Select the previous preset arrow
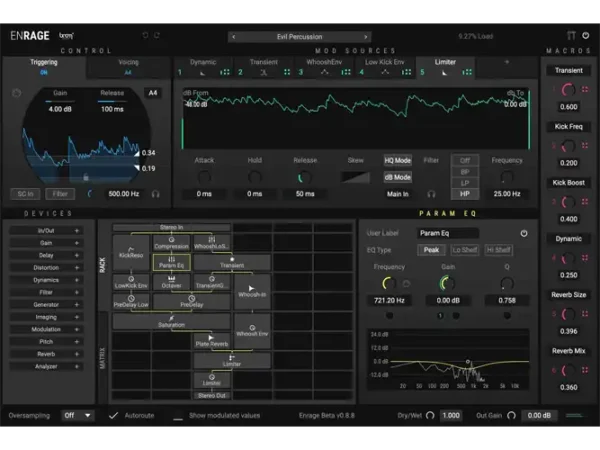The height and width of the screenshot is (450, 600). point(233,37)
